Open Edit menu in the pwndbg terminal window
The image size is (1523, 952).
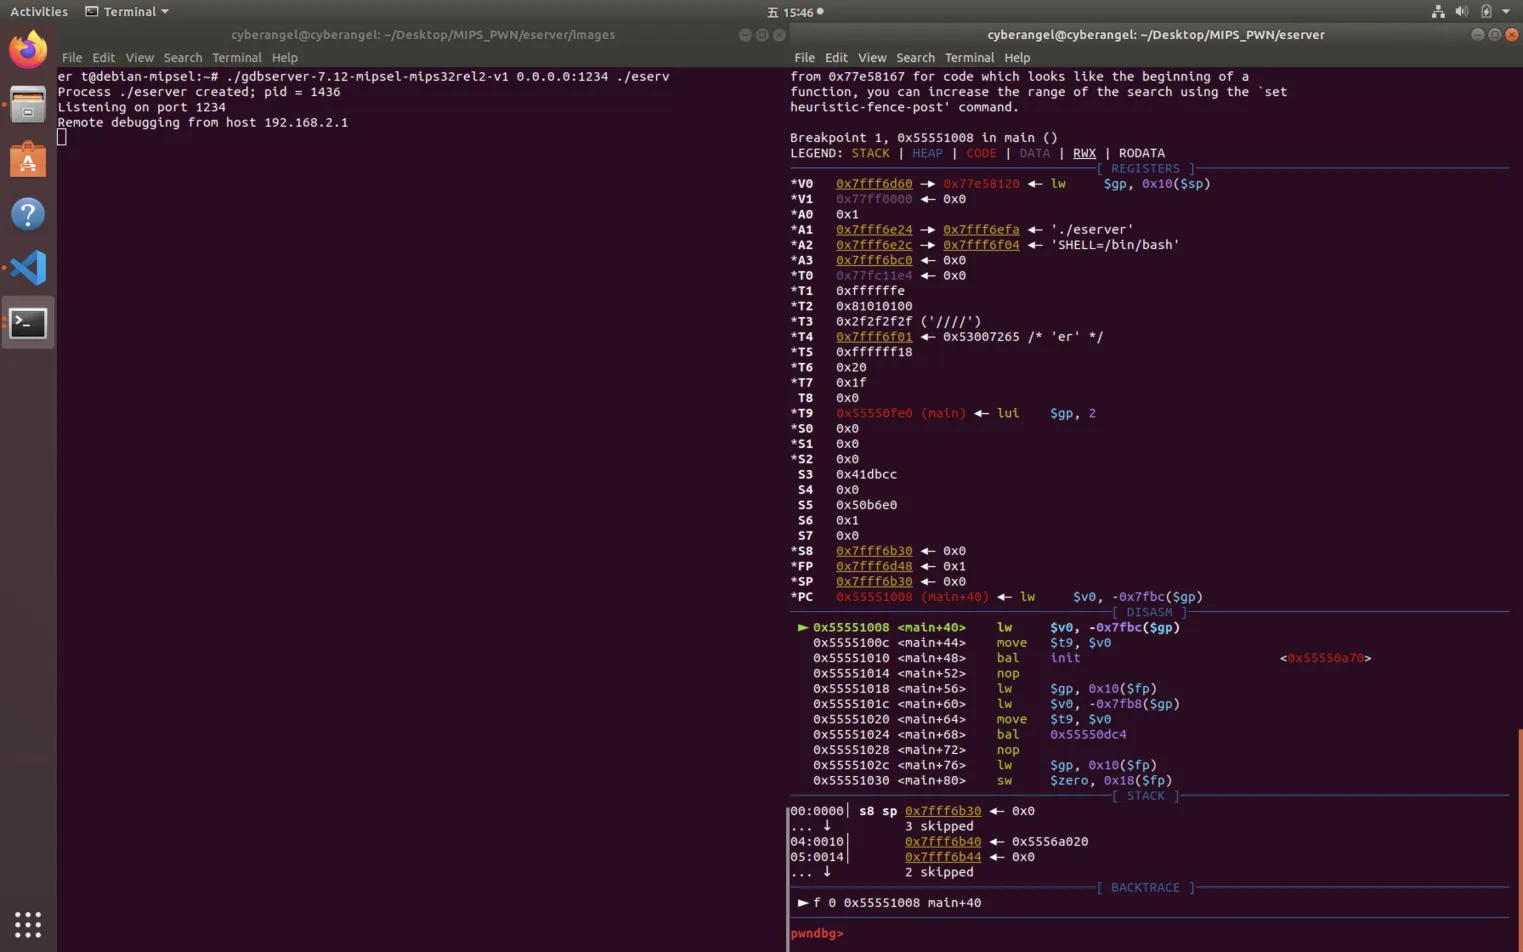(x=836, y=58)
